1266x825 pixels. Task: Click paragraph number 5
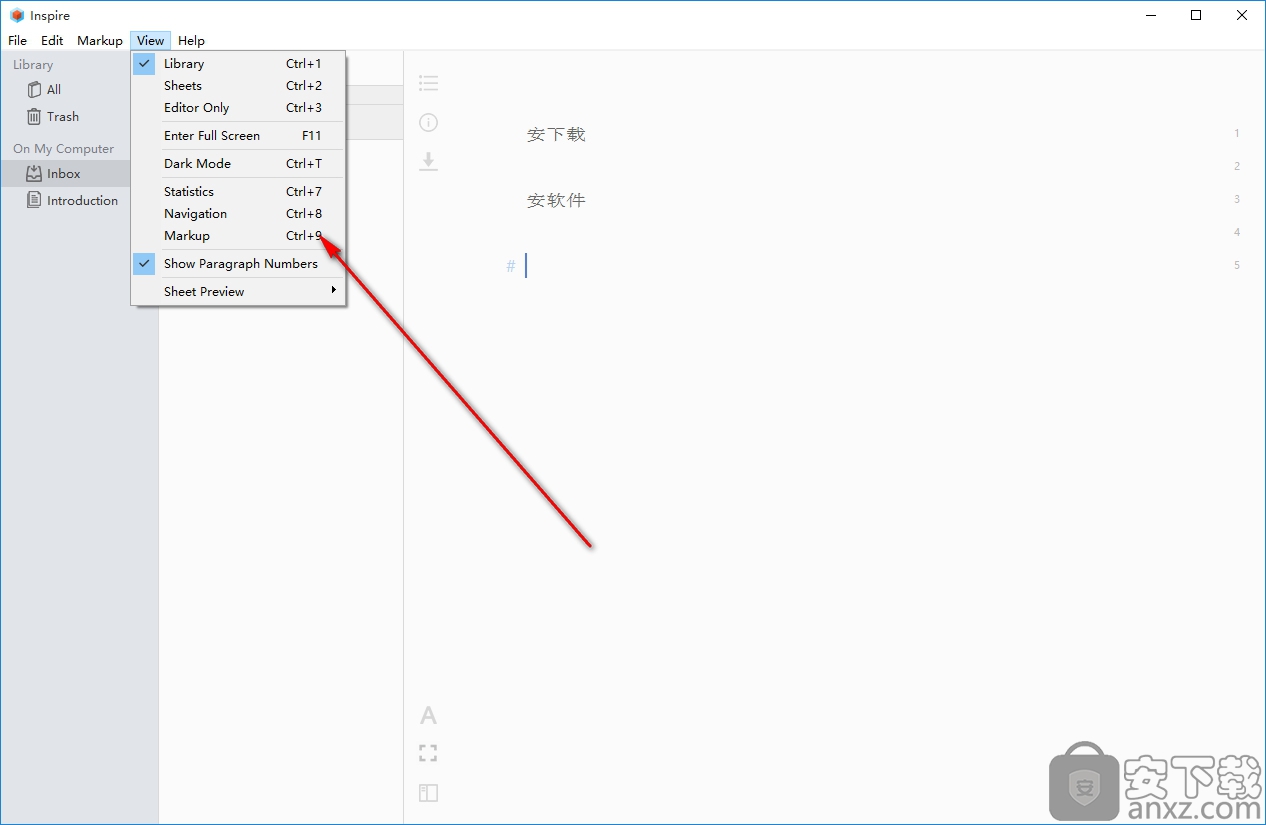tap(1237, 265)
